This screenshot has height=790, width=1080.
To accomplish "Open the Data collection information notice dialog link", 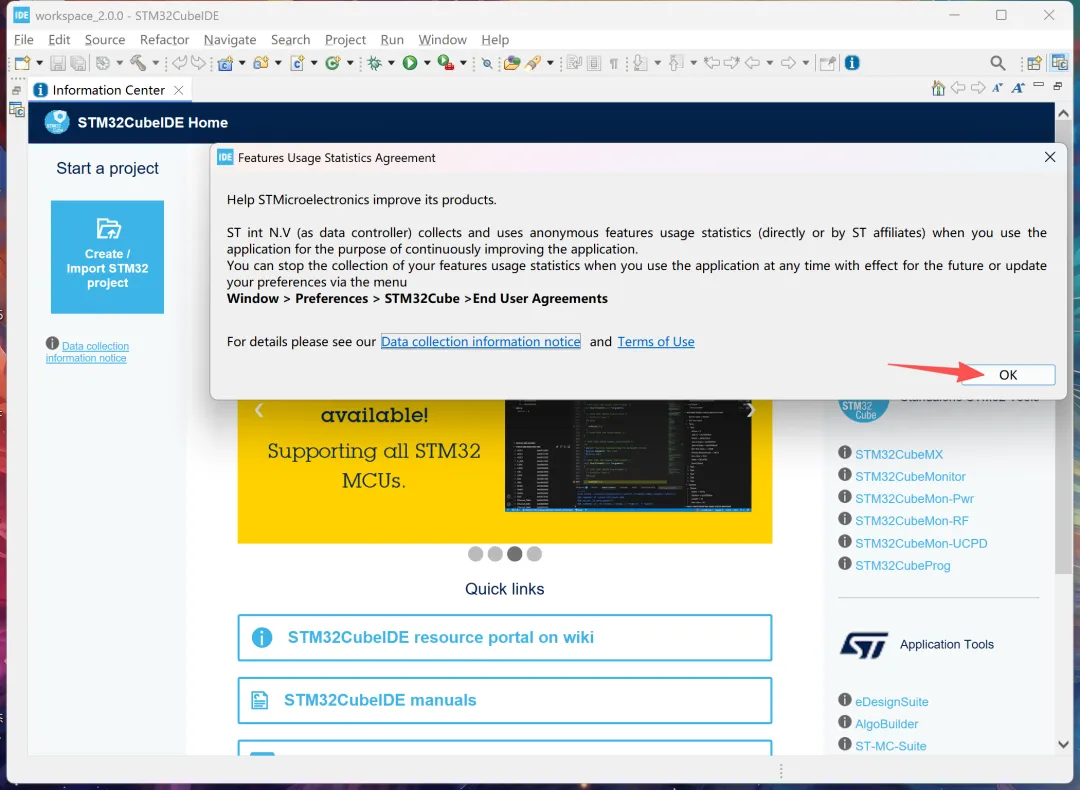I will 481,342.
